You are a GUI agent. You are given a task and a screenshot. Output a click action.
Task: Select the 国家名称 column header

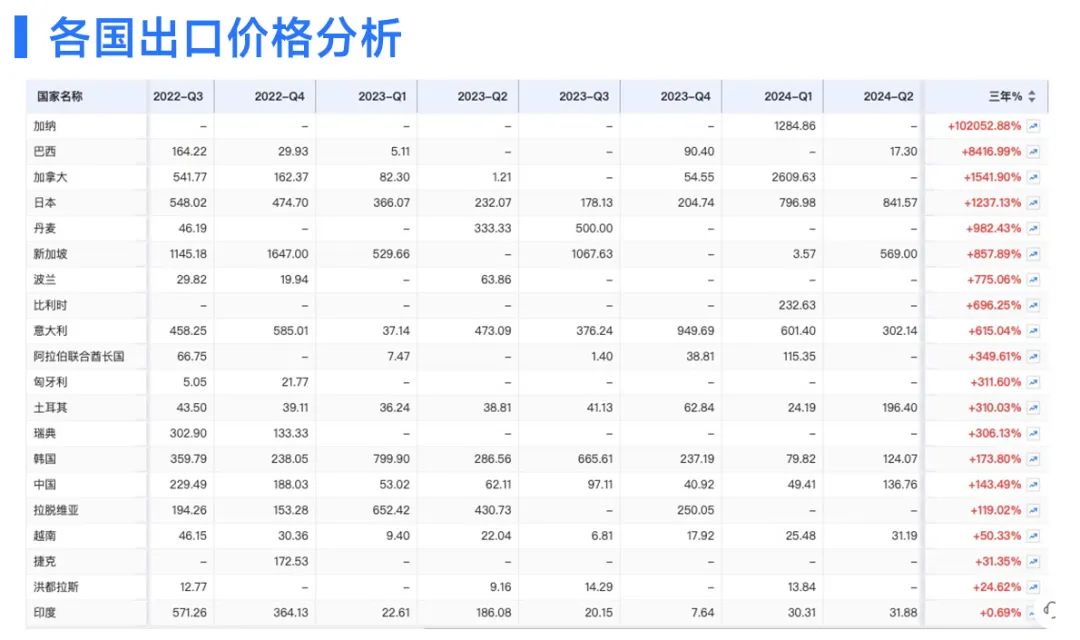pyautogui.click(x=62, y=95)
